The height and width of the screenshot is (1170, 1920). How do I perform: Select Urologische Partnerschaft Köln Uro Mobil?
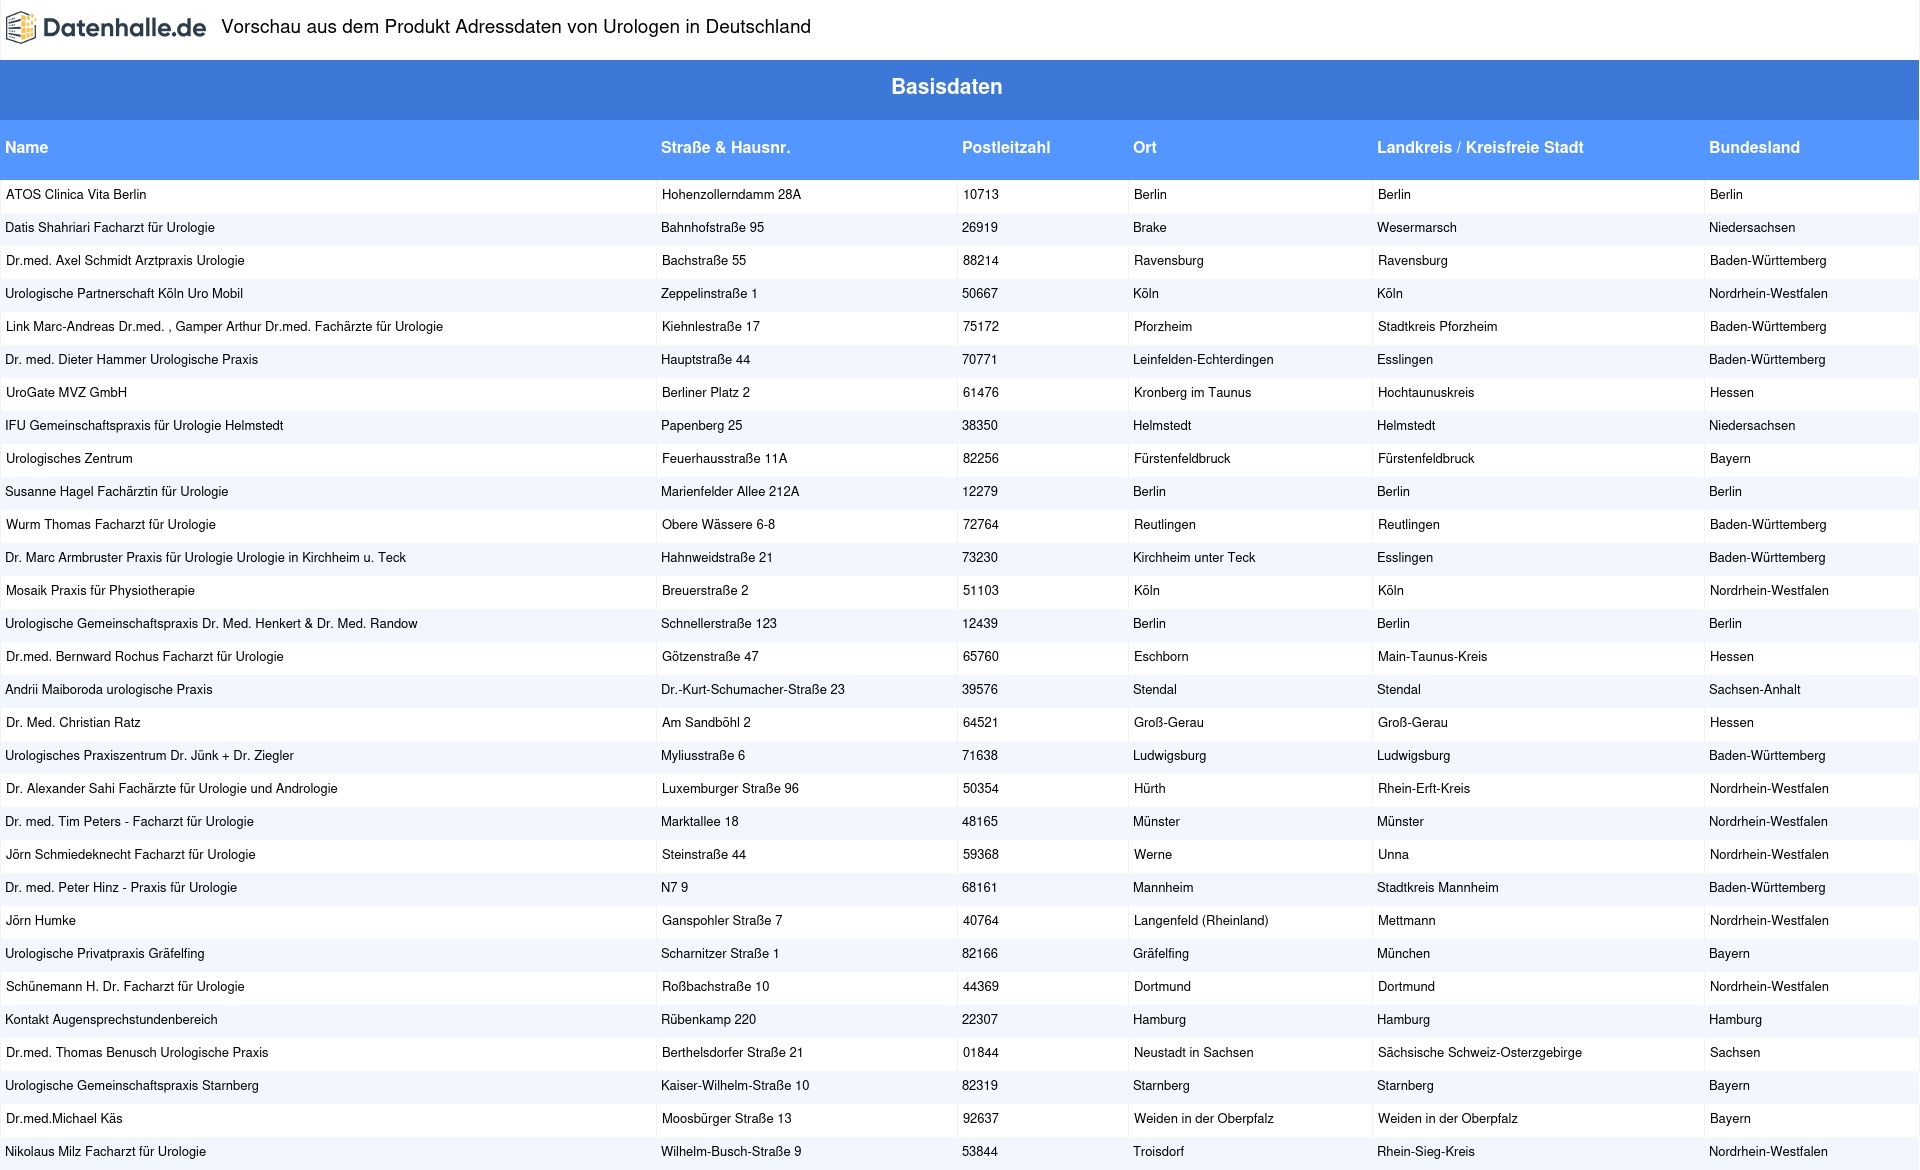[x=124, y=293]
